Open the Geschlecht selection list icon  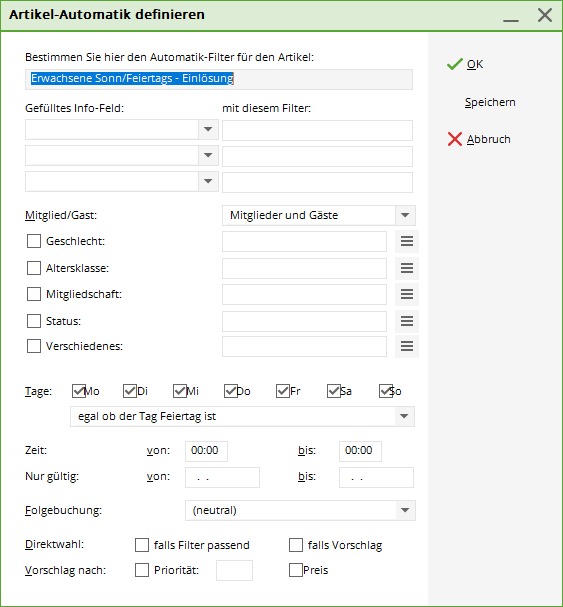coord(407,241)
